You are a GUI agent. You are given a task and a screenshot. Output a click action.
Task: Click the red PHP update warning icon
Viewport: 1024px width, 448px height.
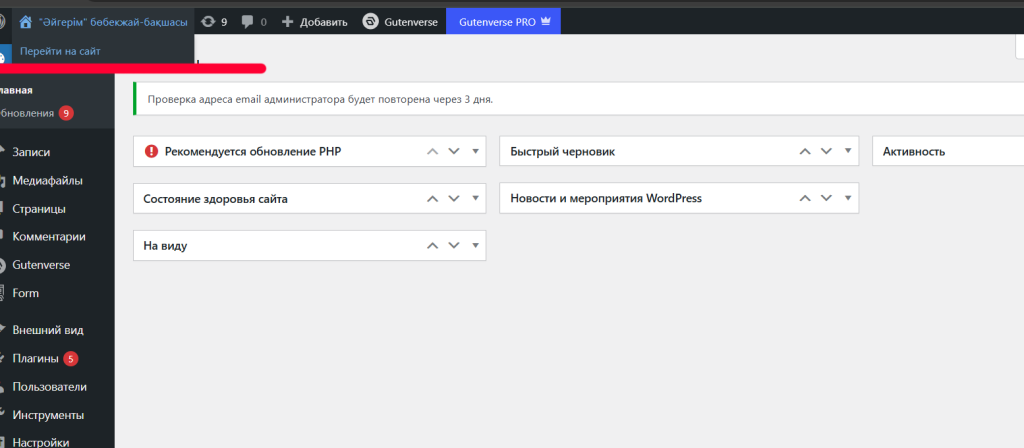pos(151,152)
